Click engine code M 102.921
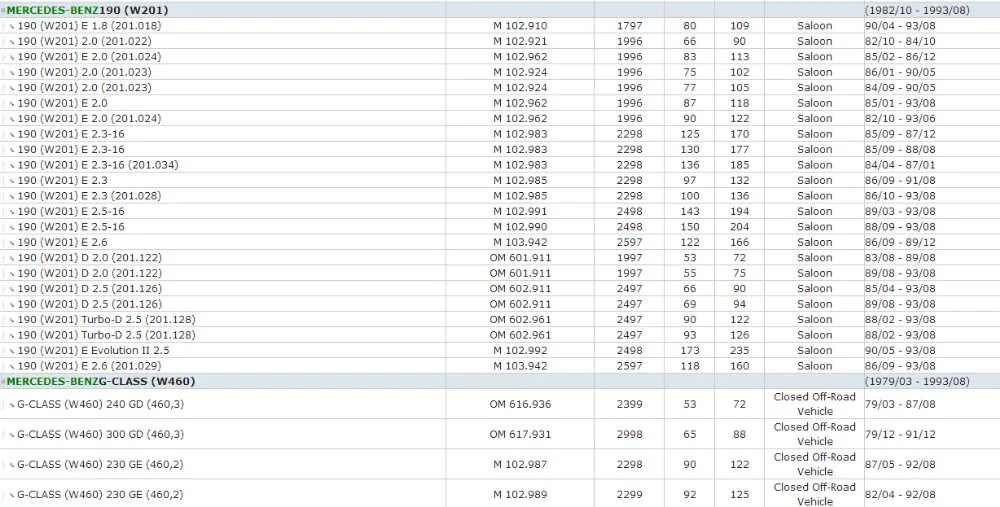The image size is (1000, 507). click(x=520, y=41)
